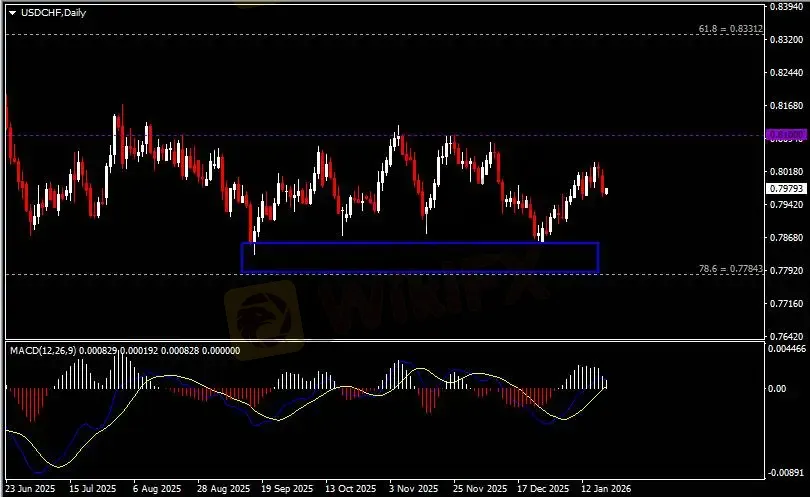The height and width of the screenshot is (497, 810).
Task: Select the Fibonacci label 78.6 = 0.77843
Action: tap(730, 269)
